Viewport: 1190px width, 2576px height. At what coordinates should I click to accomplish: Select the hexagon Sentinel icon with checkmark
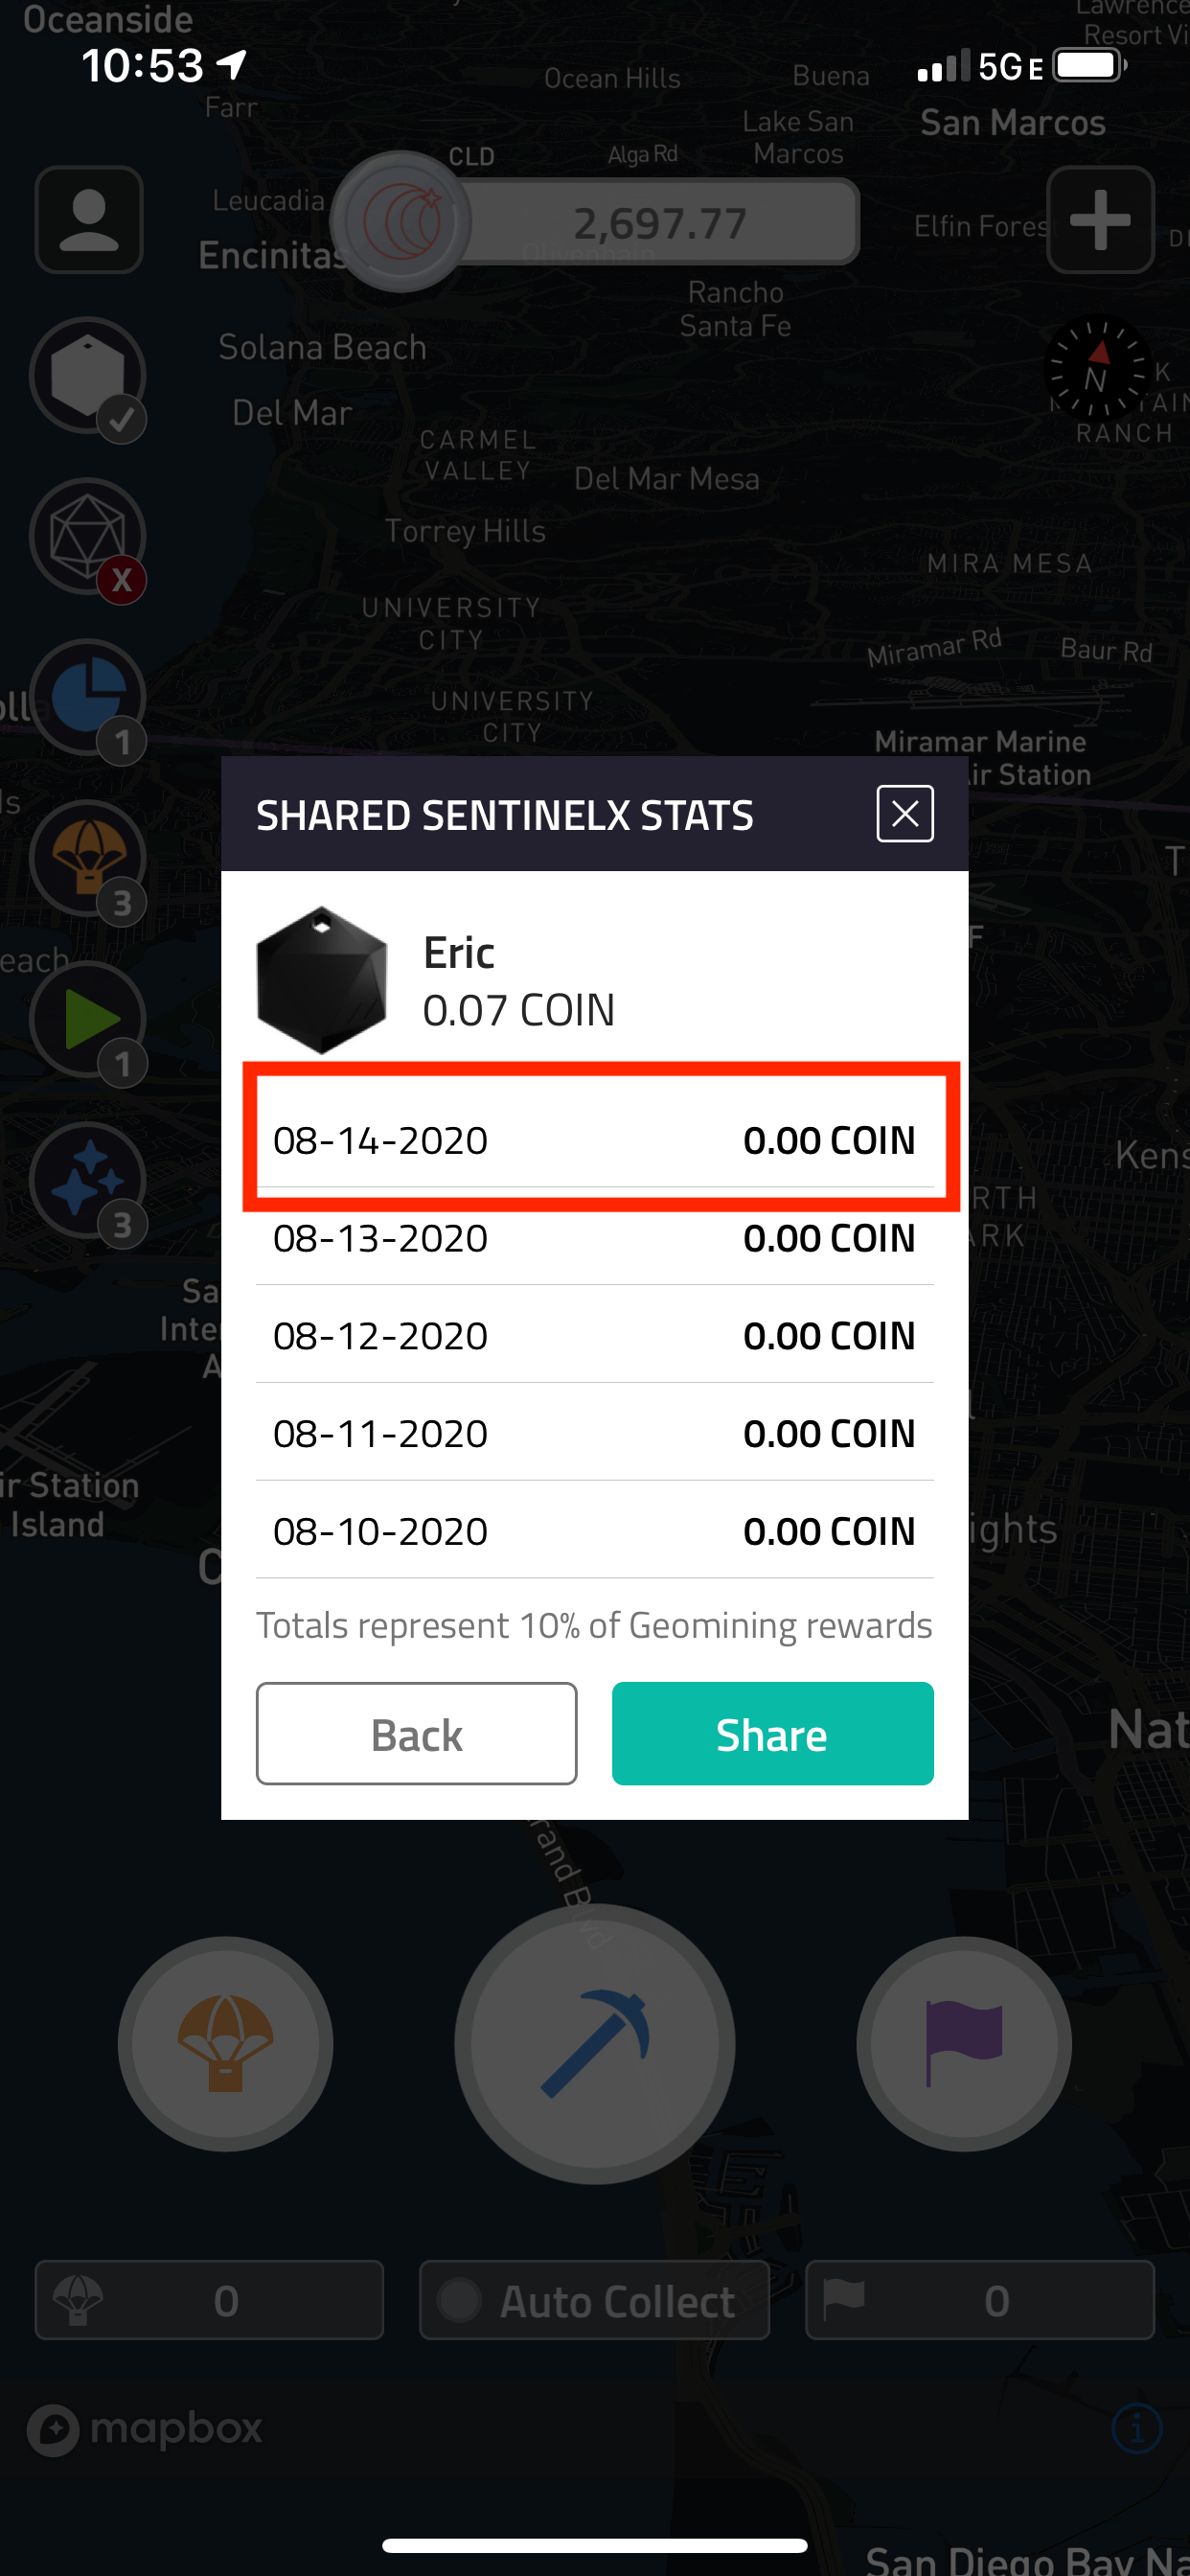(x=88, y=376)
